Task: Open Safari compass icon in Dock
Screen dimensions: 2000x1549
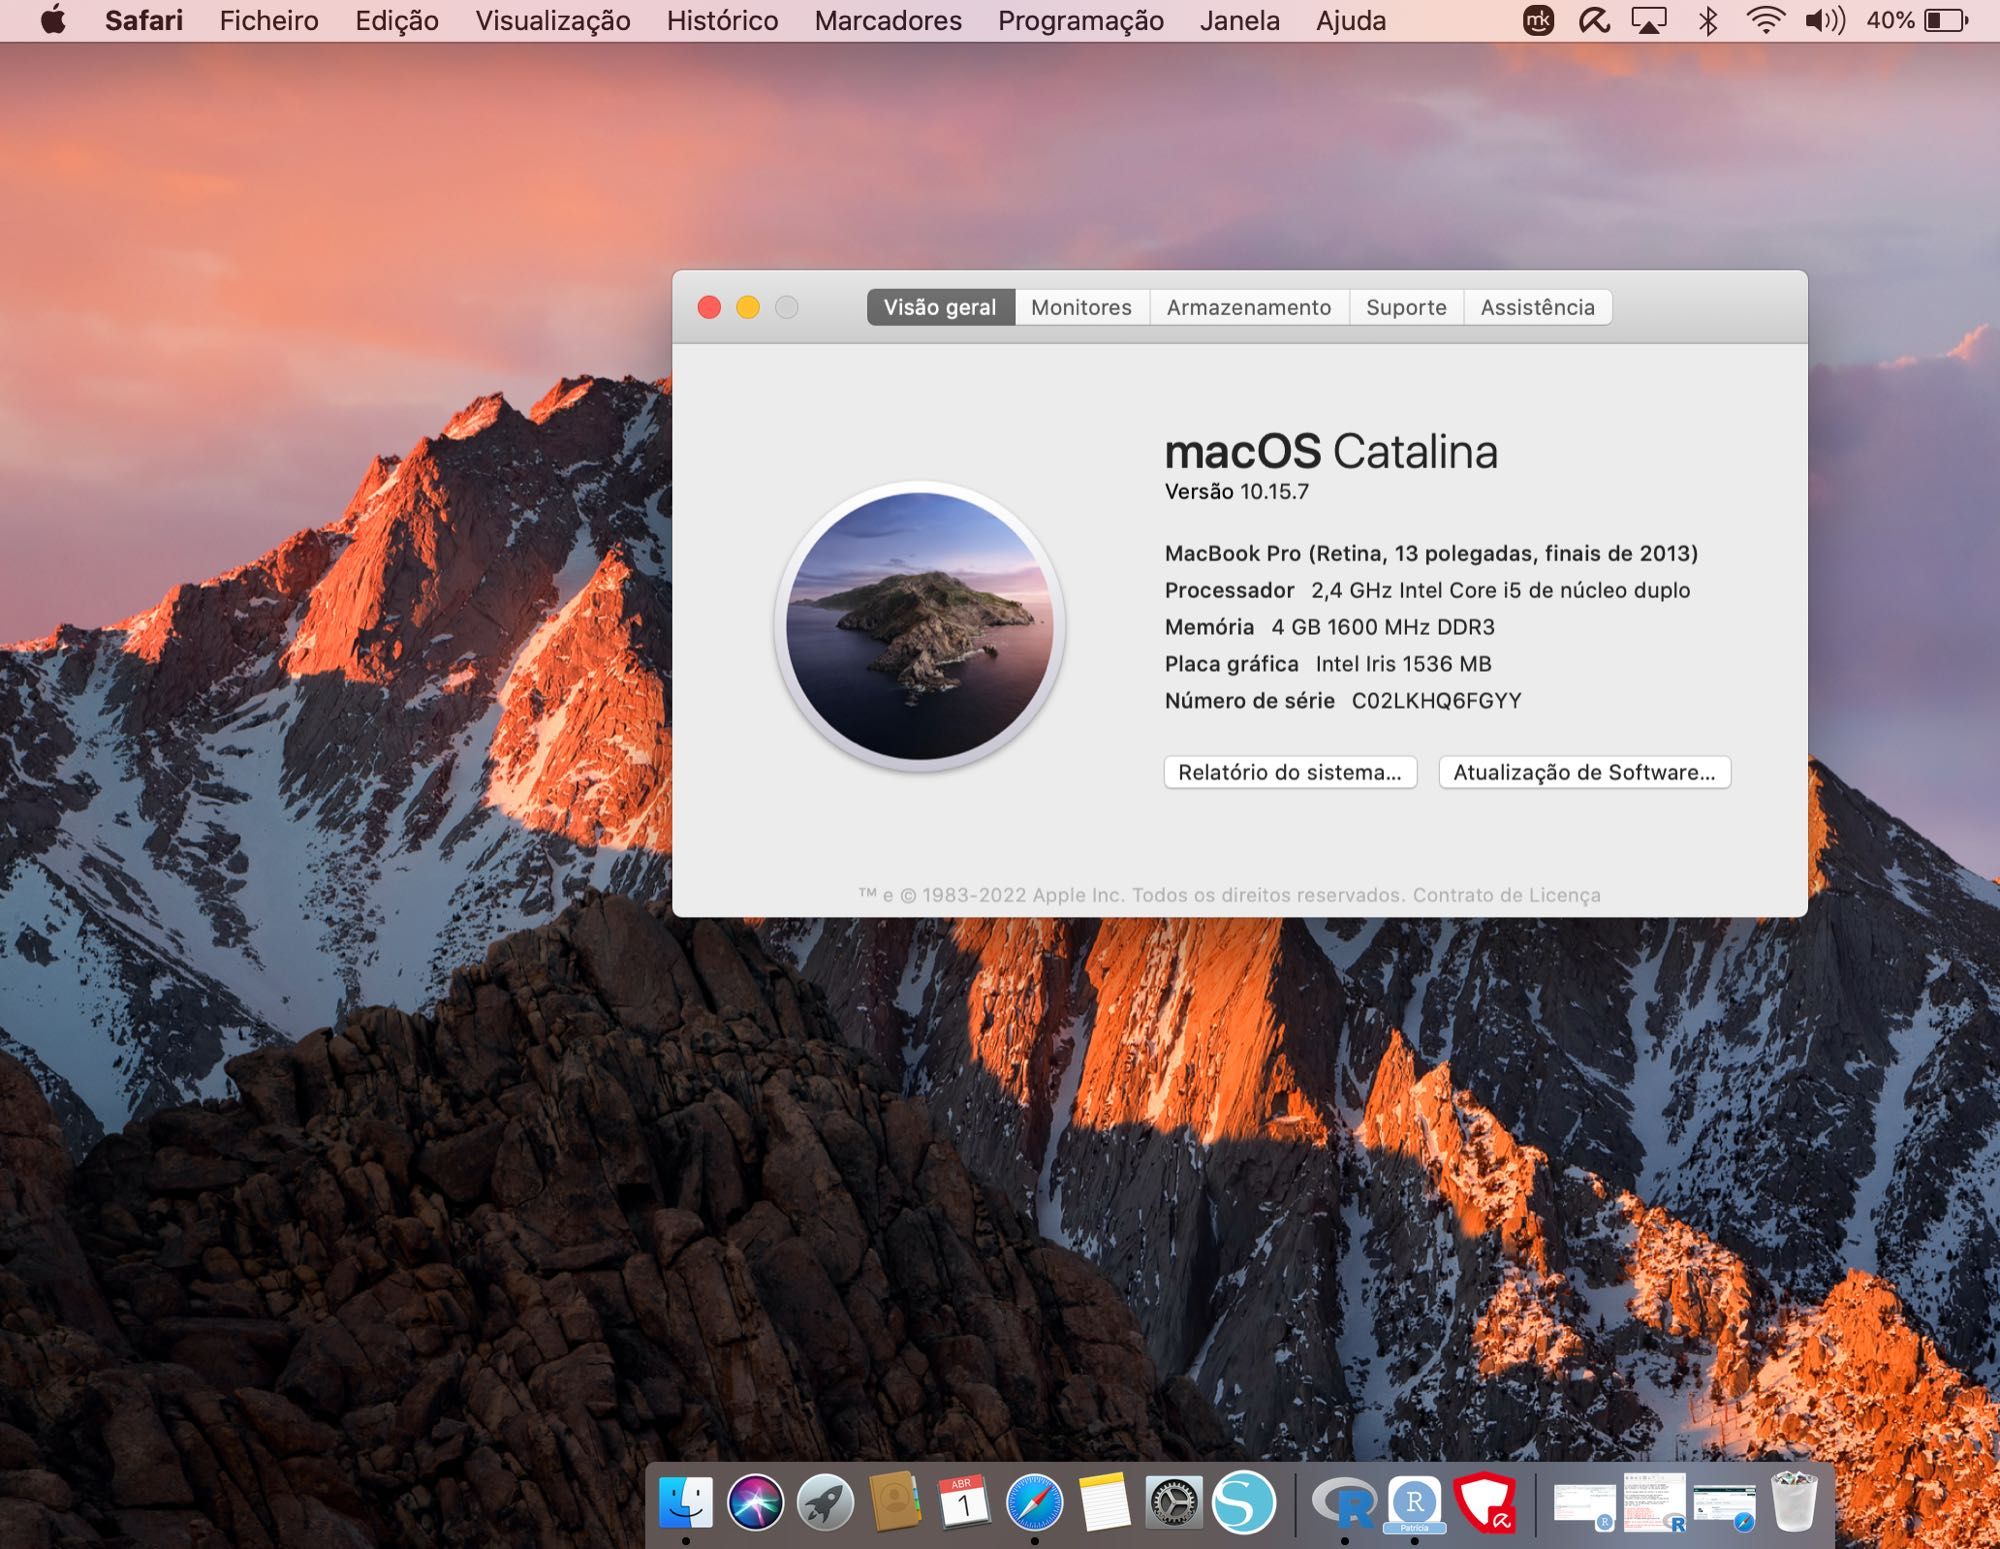Action: coord(1034,1502)
